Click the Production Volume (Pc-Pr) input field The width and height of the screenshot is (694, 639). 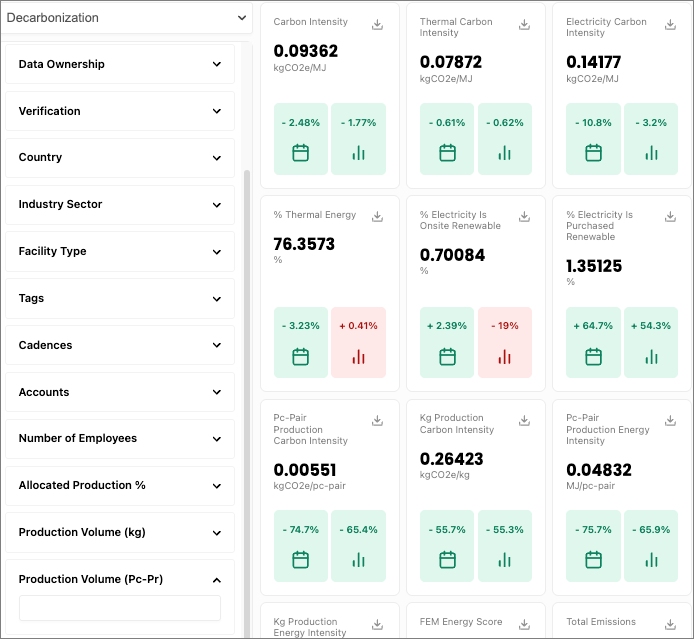pos(120,608)
